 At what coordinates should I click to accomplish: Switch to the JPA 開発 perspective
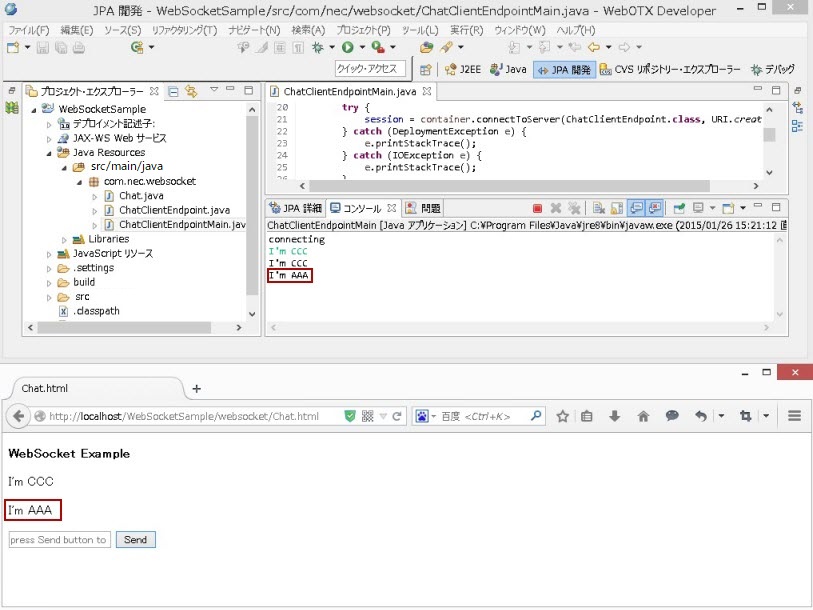pos(564,69)
